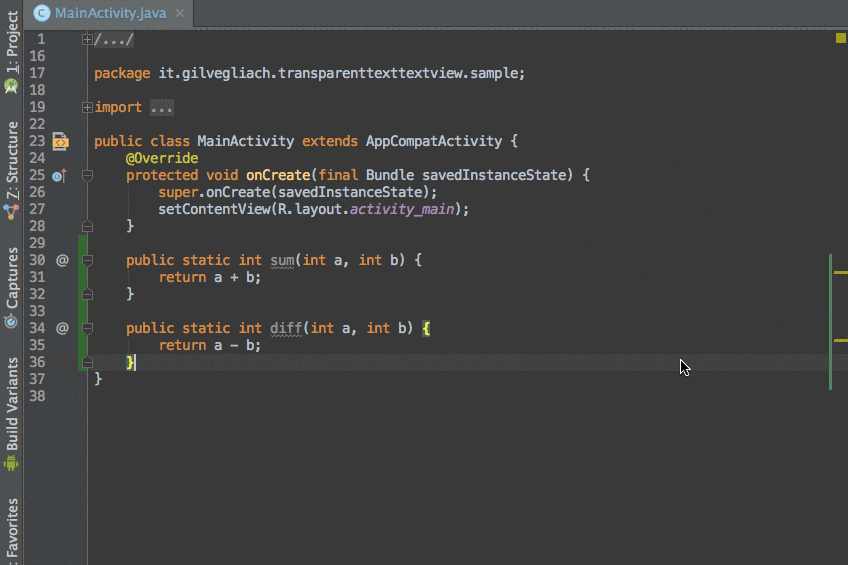Open the Favorites tool window
Screen dimensions: 848x565
[x=11, y=531]
